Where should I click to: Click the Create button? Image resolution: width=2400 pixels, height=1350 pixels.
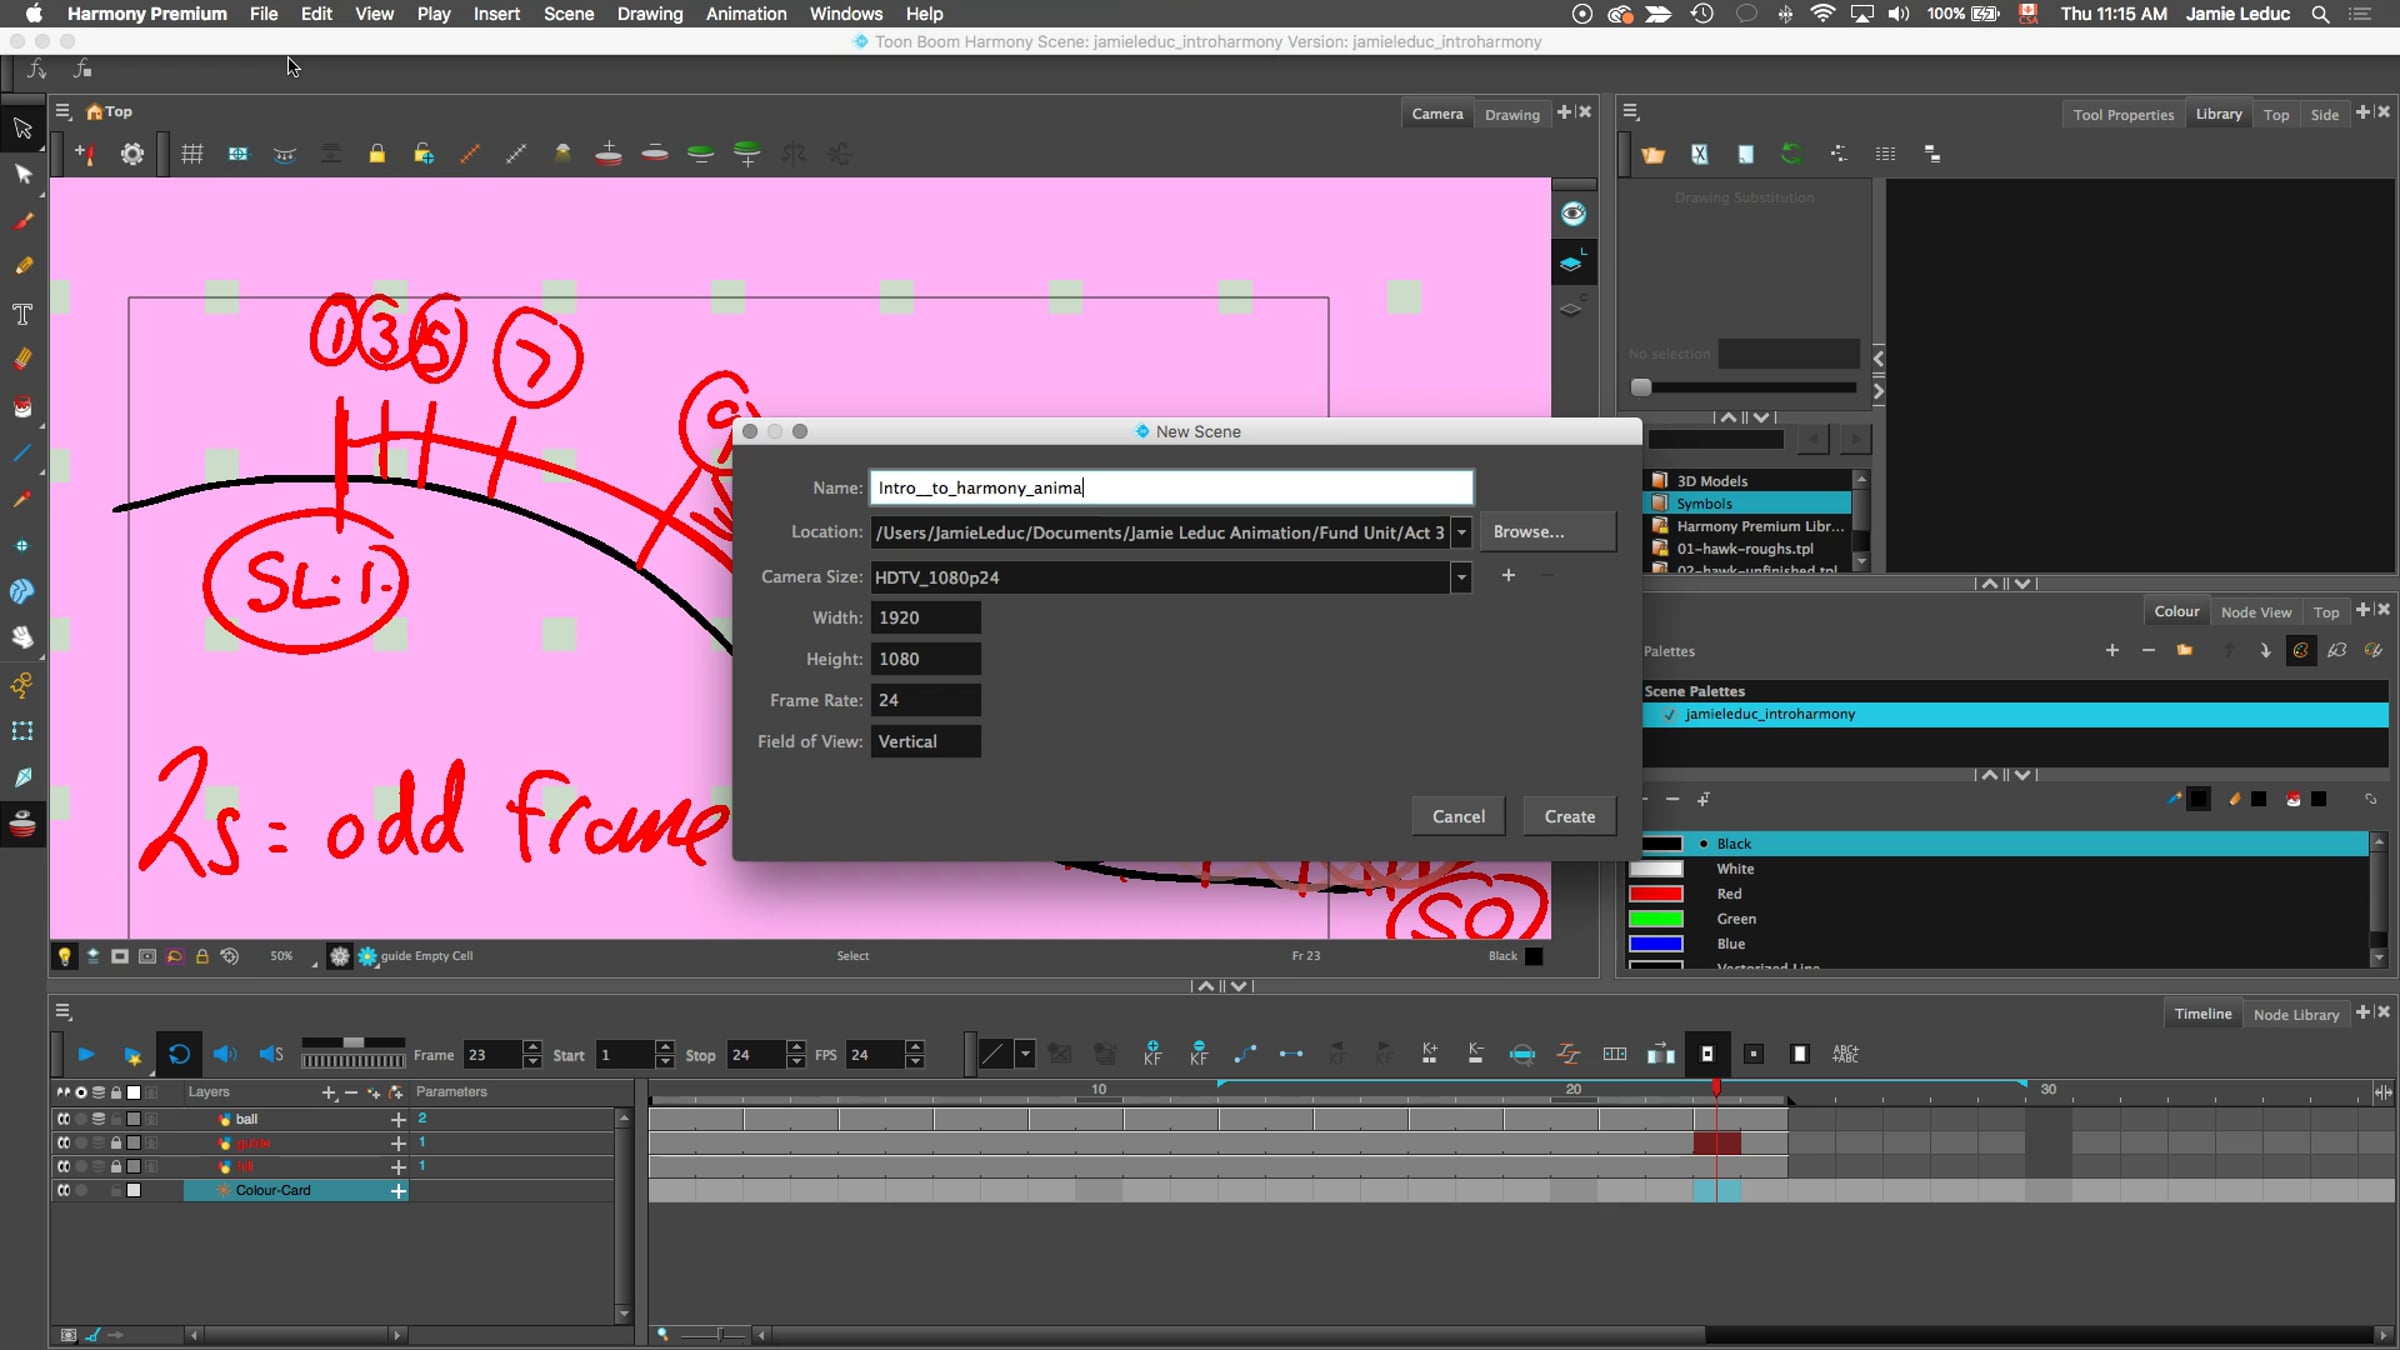(1569, 816)
